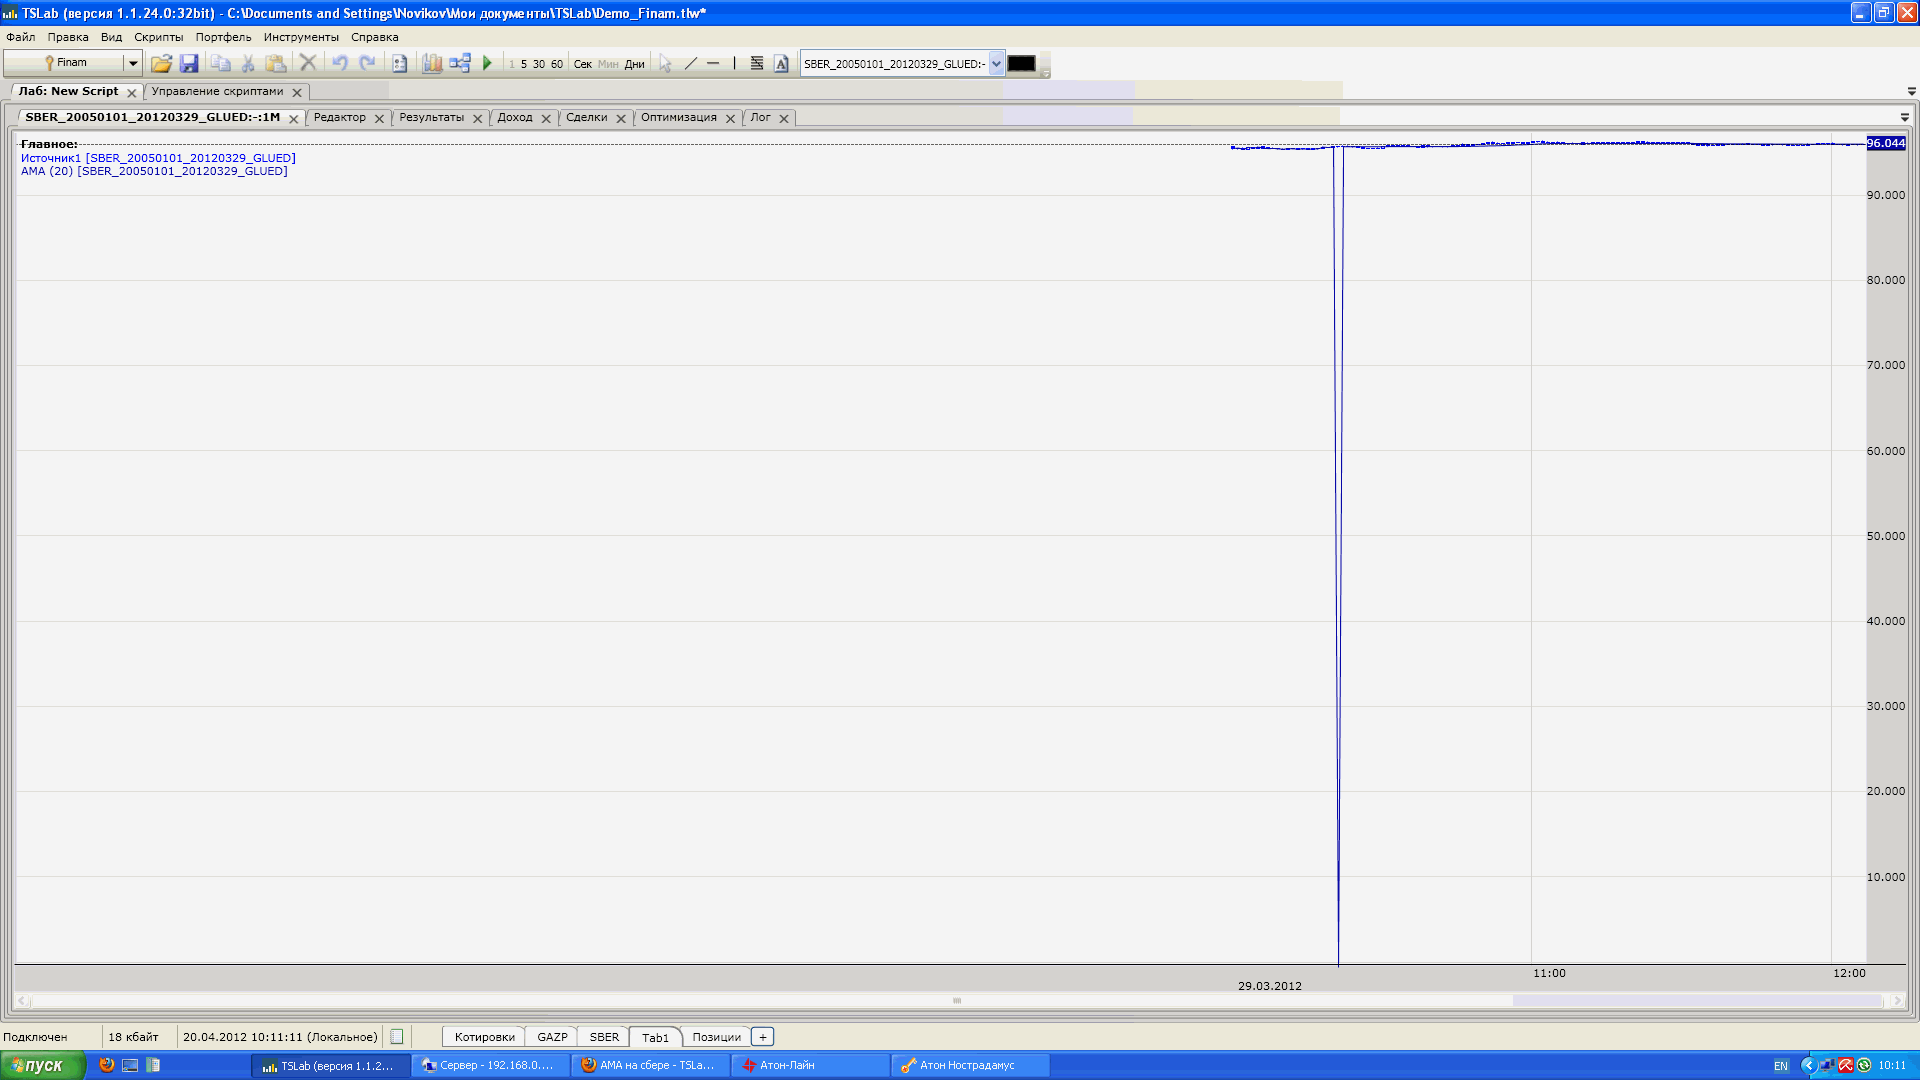Image resolution: width=1920 pixels, height=1080 pixels.
Task: Click the script diagram blocks icon
Action: pyautogui.click(x=460, y=63)
